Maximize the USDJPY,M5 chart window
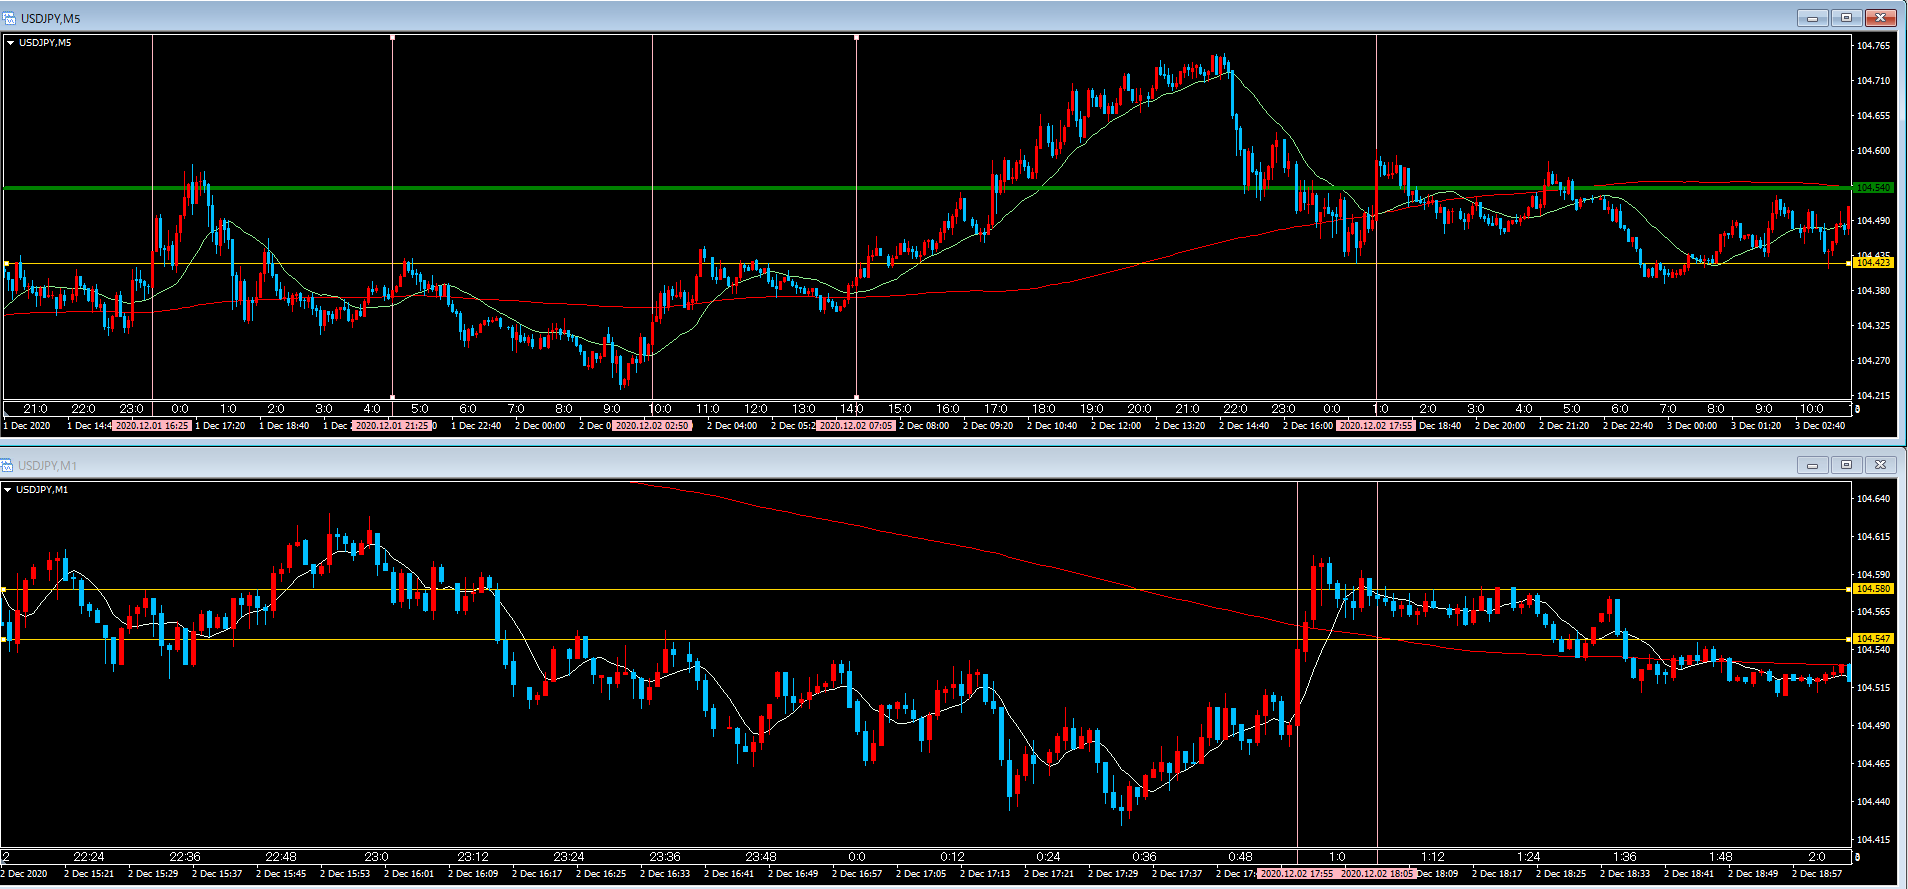Screen dimensions: 1908x889 [1846, 18]
